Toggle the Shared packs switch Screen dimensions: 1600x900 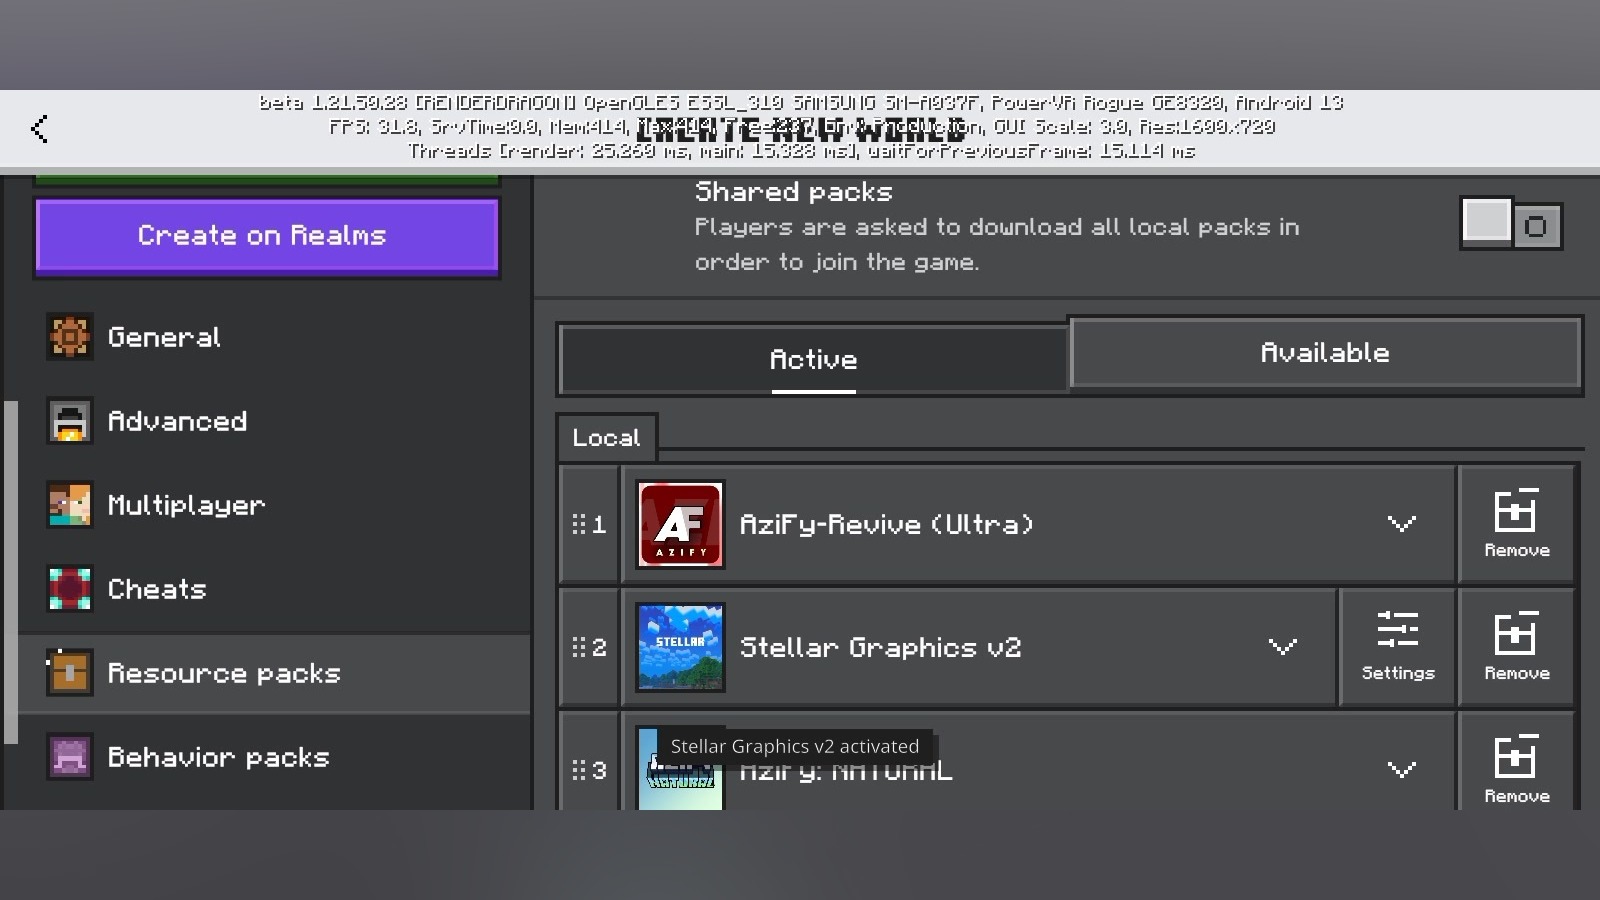(1511, 224)
